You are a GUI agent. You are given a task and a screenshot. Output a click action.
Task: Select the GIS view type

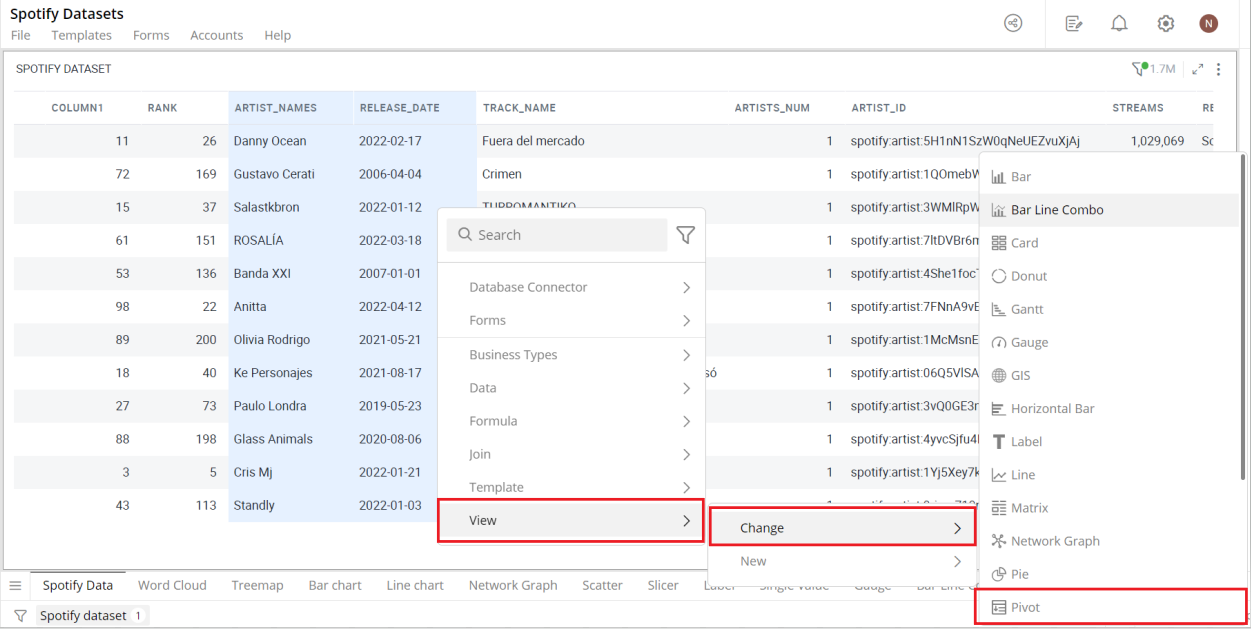[x=1108, y=375]
